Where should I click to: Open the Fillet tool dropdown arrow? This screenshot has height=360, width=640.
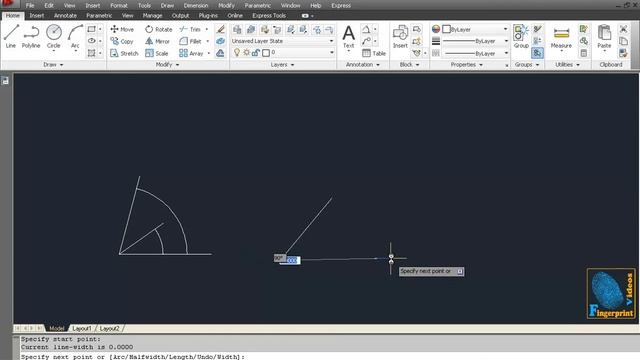pyautogui.click(x=207, y=41)
